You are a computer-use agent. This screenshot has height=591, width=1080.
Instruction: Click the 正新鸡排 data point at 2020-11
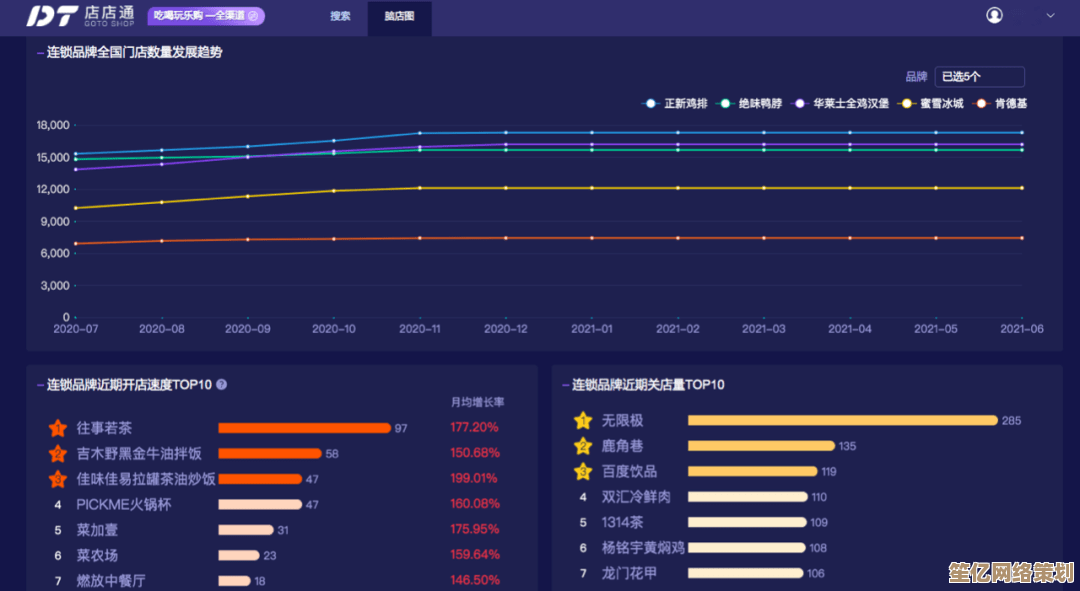[419, 133]
